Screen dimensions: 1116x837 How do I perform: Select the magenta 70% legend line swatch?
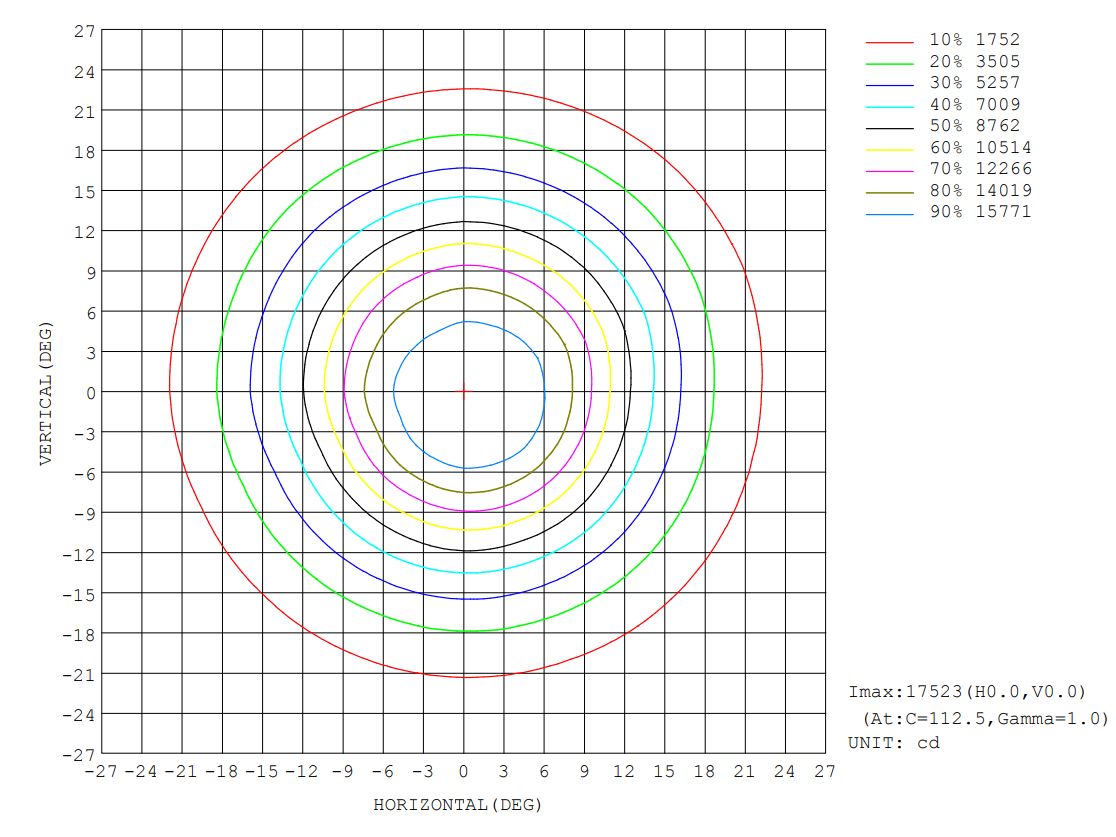[x=889, y=171]
